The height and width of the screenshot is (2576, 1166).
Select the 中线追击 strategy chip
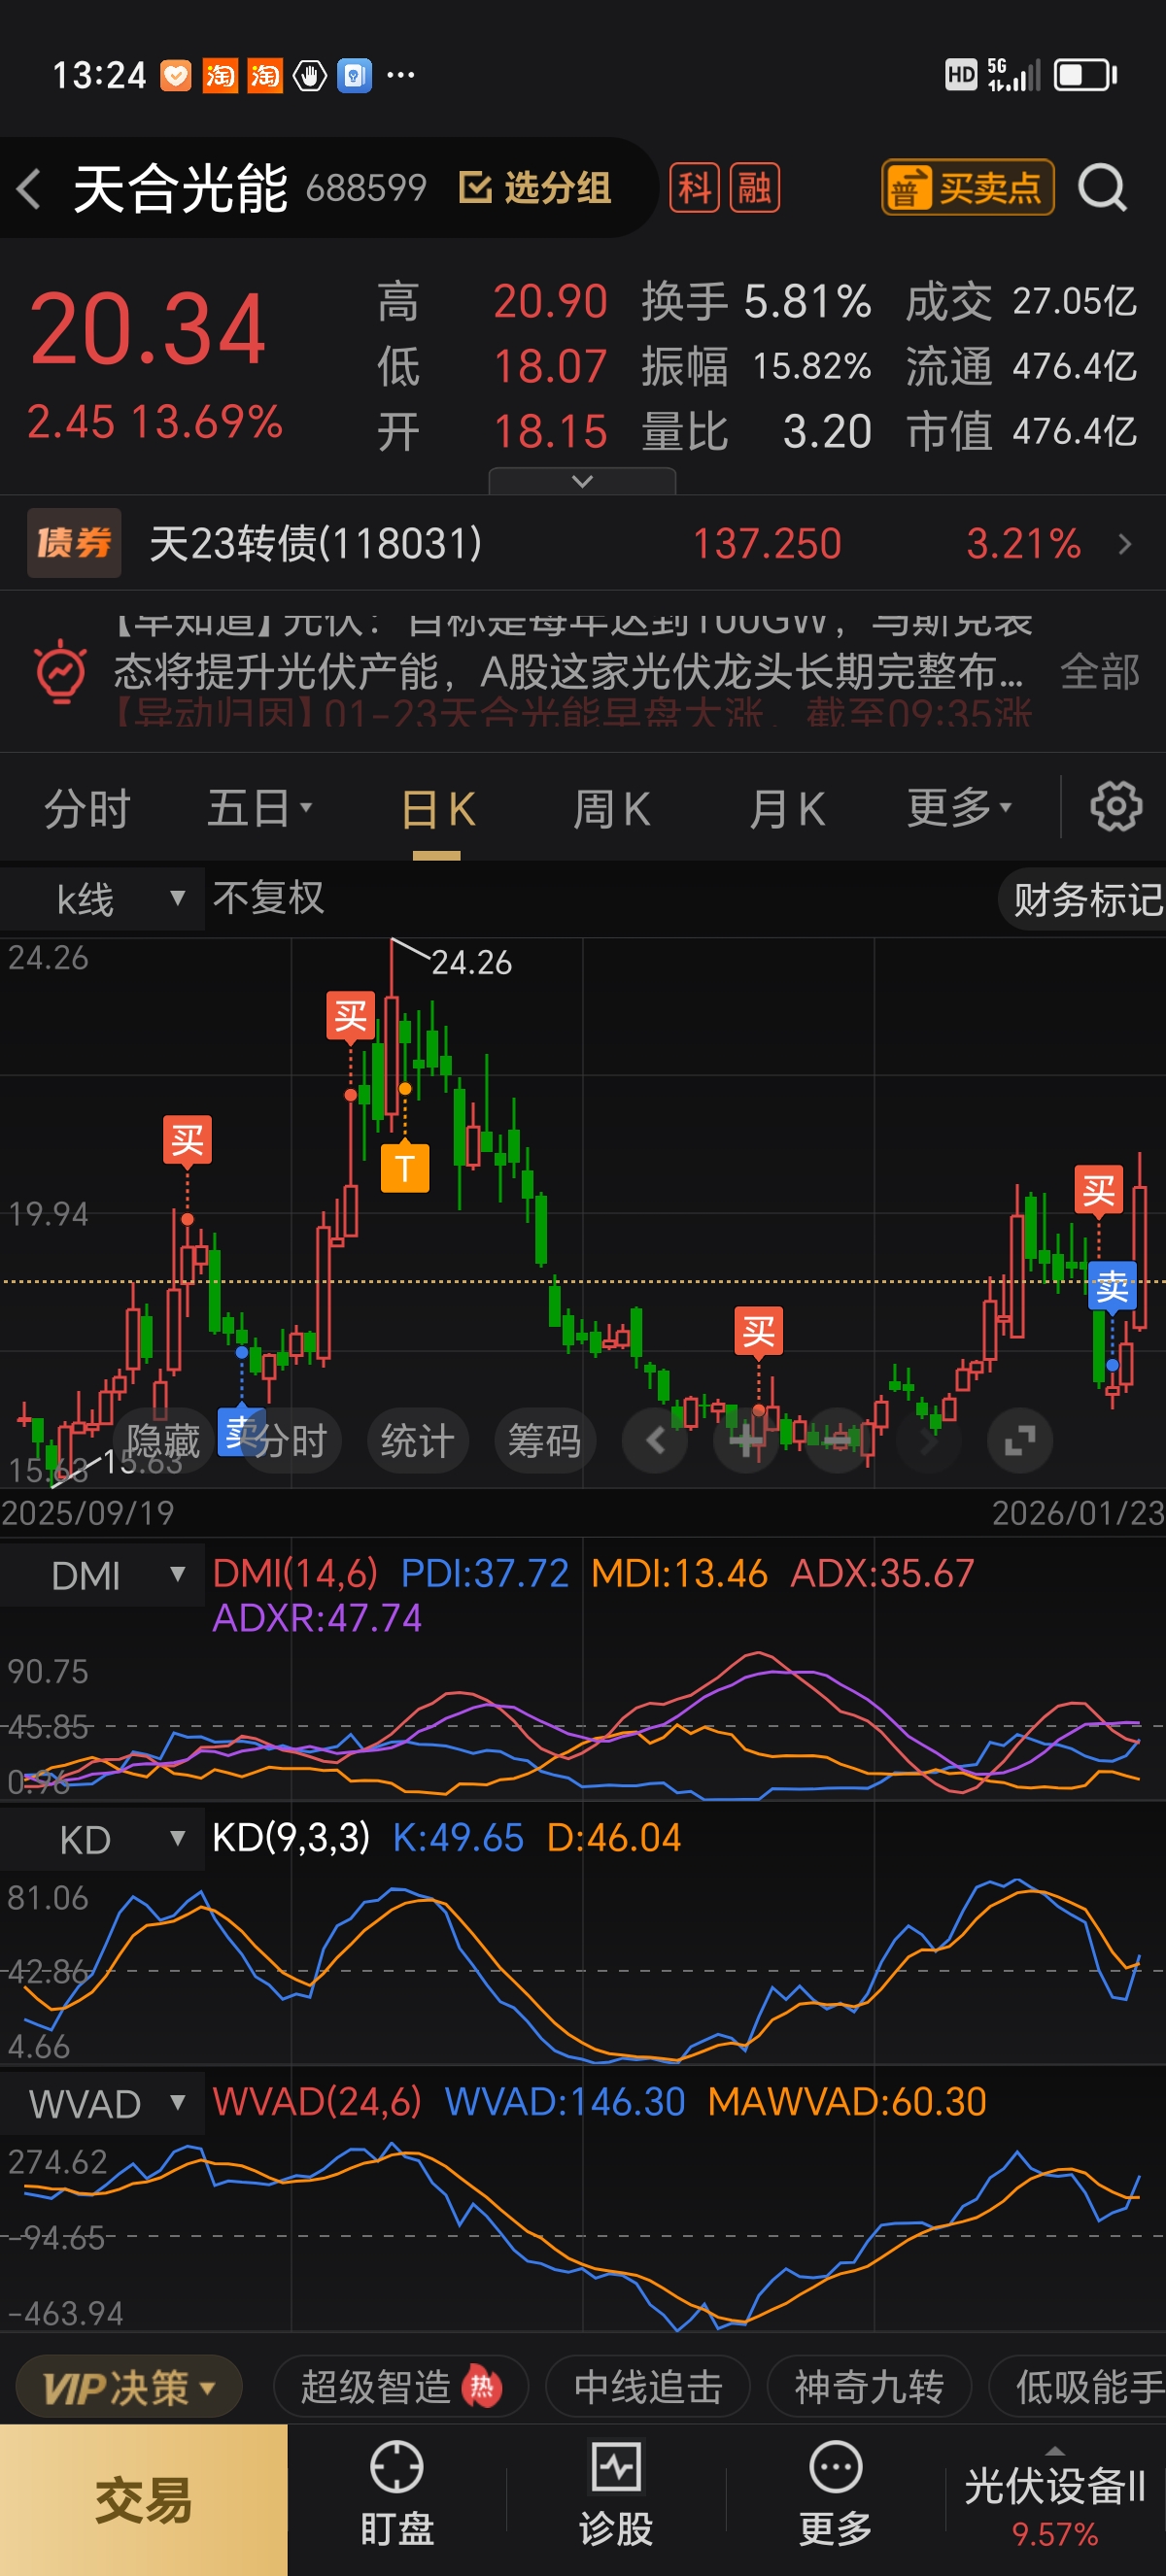(x=648, y=2387)
